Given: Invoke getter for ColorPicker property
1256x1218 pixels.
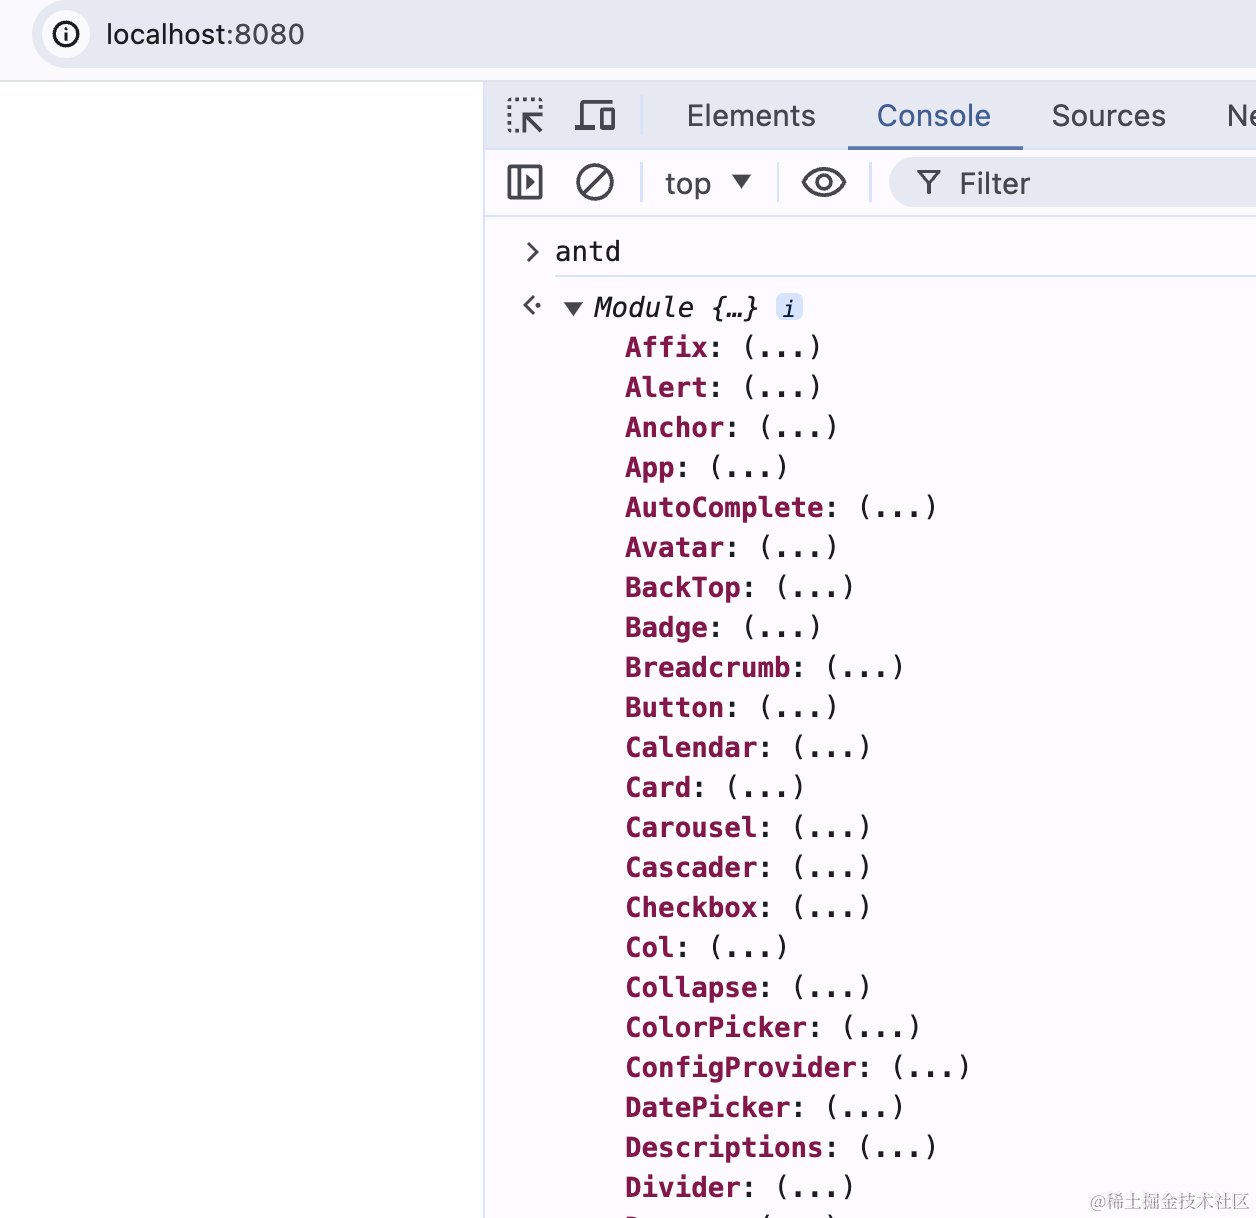Looking at the screenshot, I should pos(881,1028).
